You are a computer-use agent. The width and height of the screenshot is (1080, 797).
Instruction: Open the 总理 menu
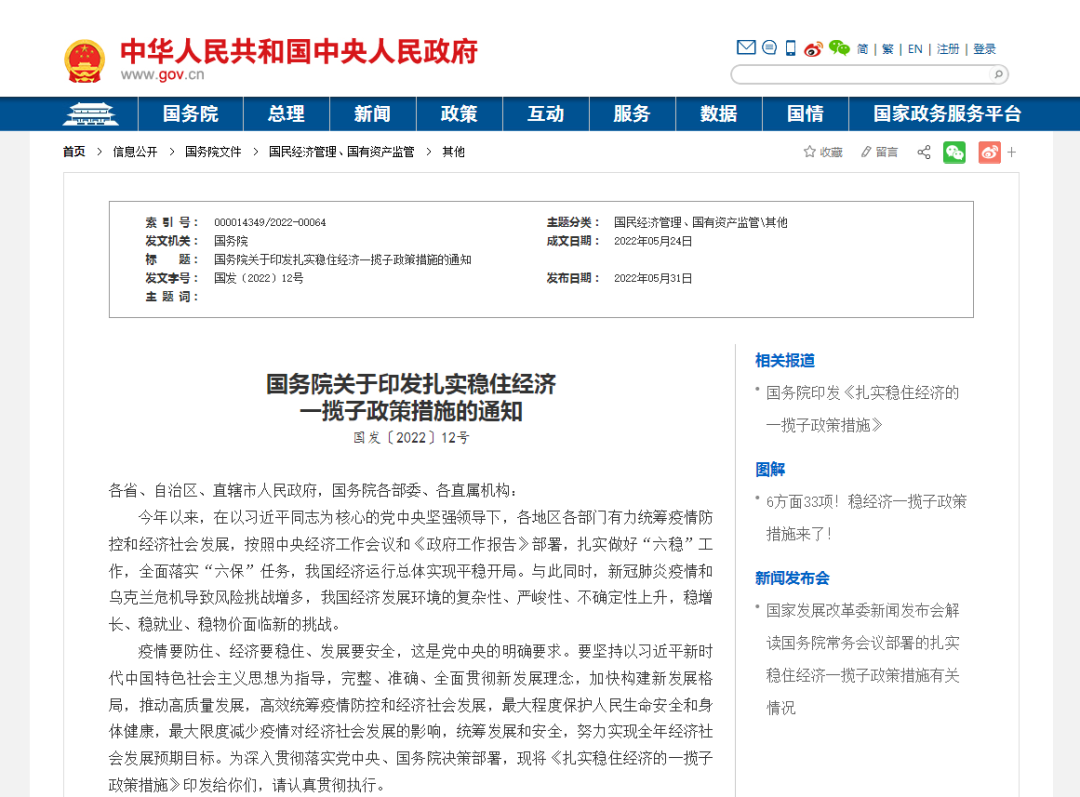click(x=287, y=114)
